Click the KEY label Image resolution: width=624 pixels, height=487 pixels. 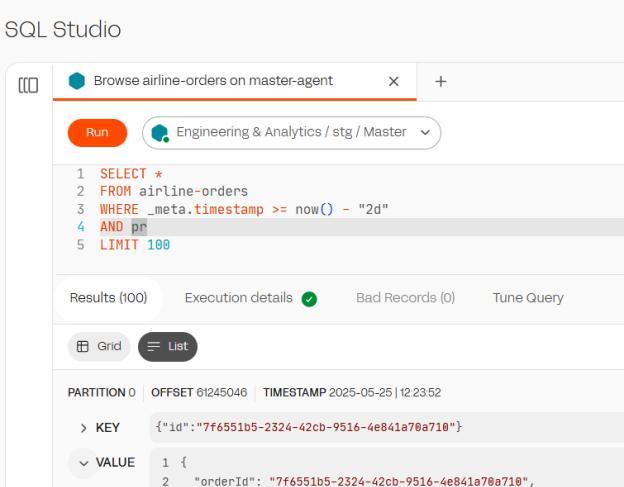[107, 428]
